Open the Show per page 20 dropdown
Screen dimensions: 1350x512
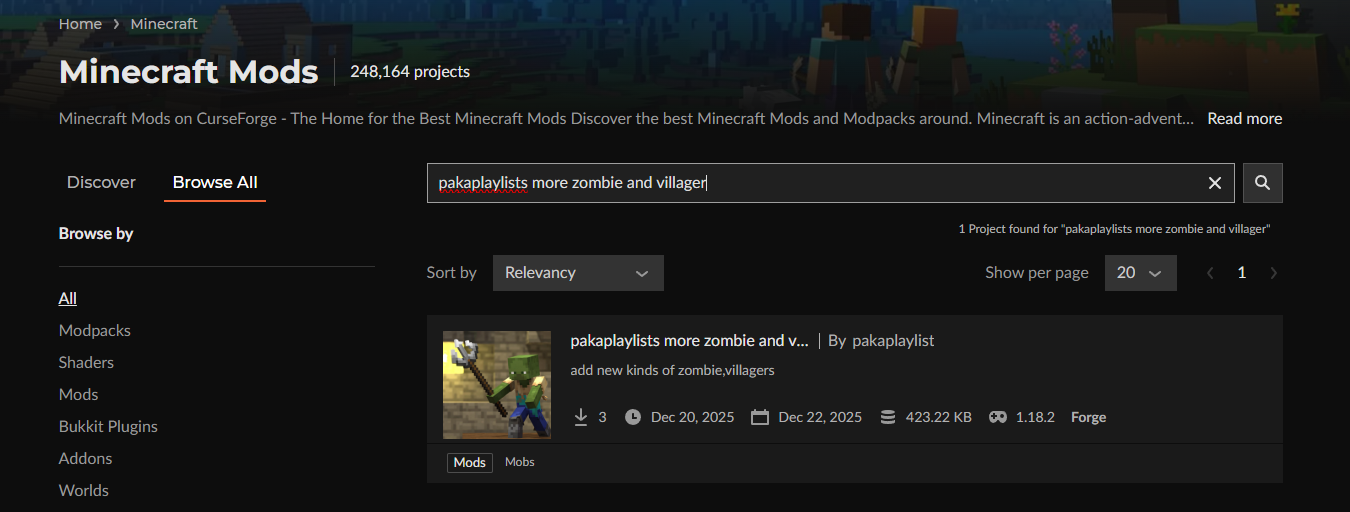pos(1141,272)
